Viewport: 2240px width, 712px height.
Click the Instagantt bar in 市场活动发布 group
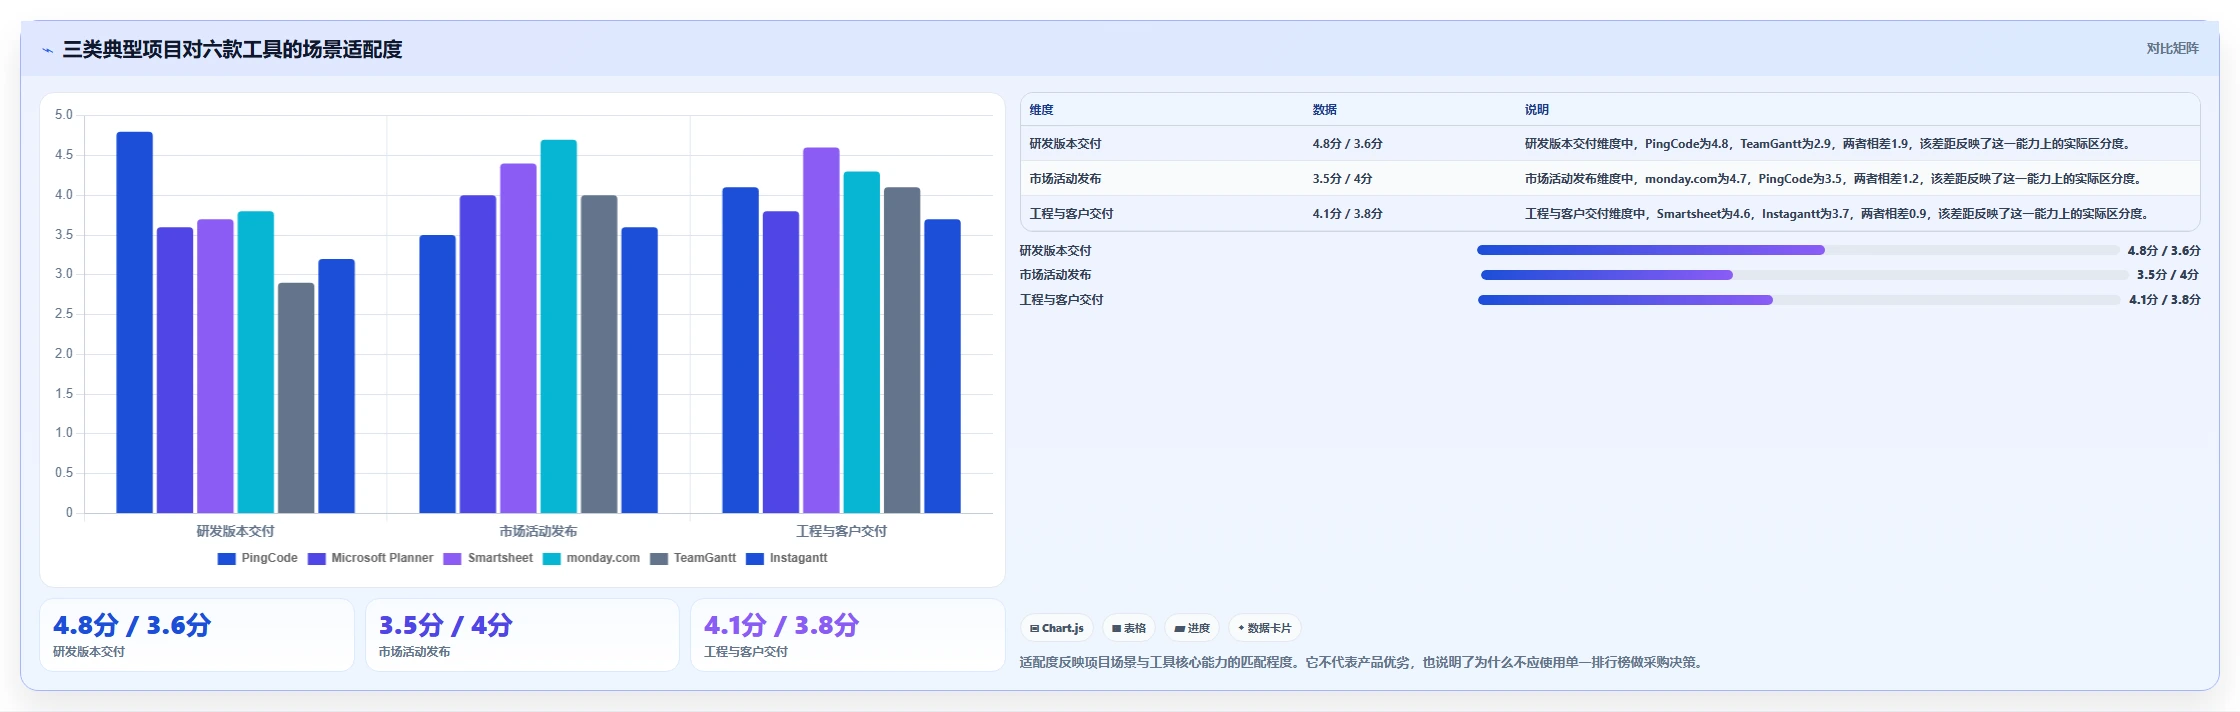(x=640, y=370)
